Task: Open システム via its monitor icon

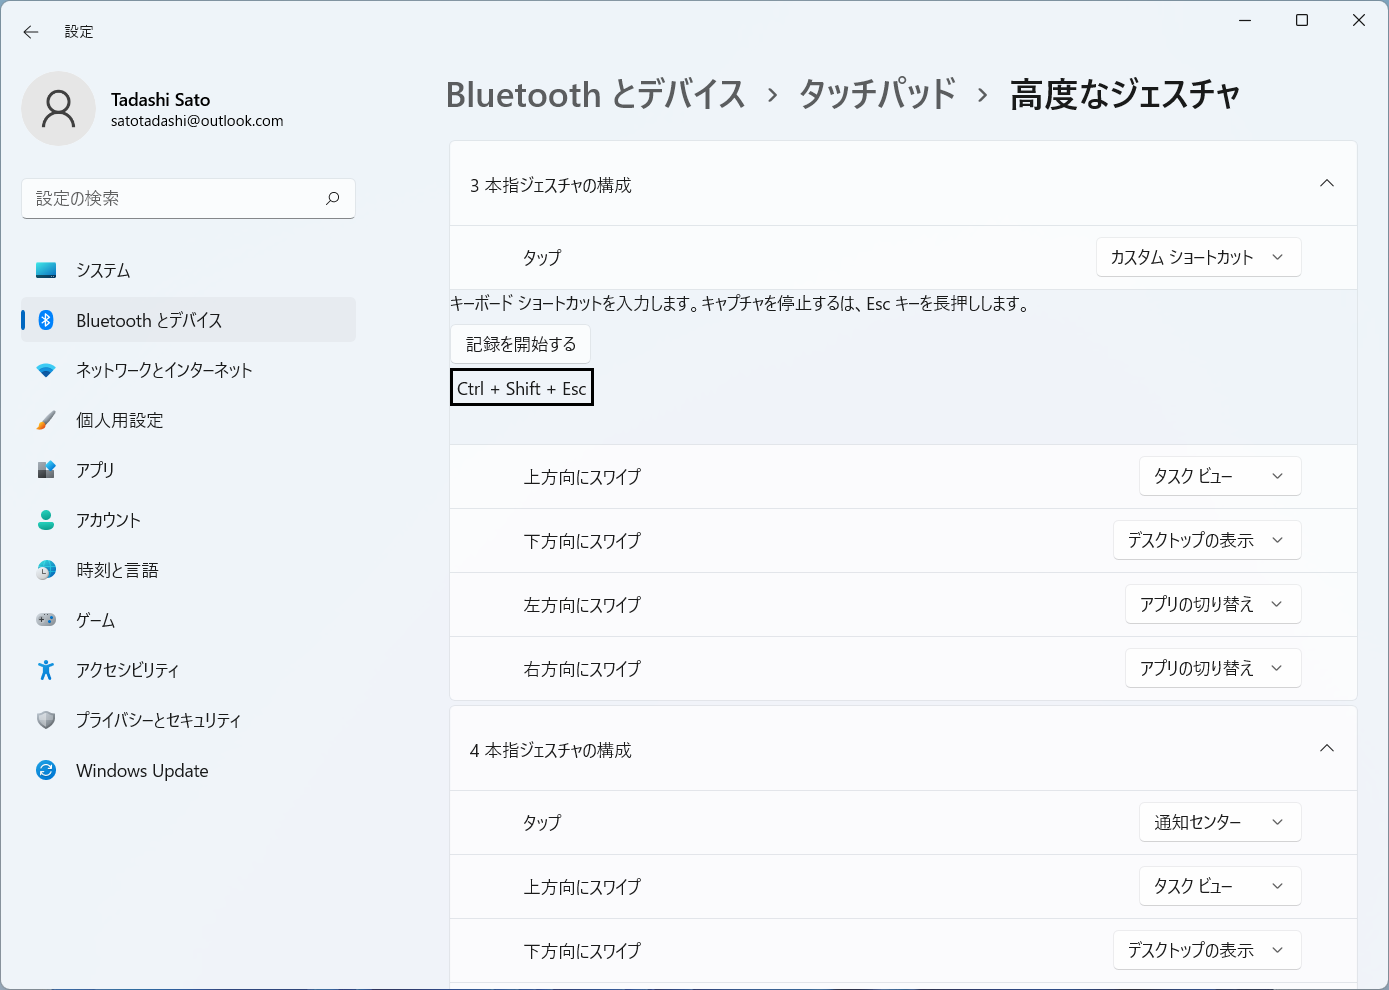Action: point(46,270)
